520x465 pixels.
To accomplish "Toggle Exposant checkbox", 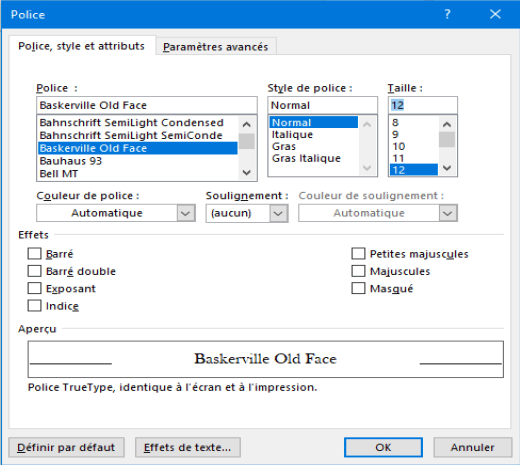I will click(x=34, y=288).
